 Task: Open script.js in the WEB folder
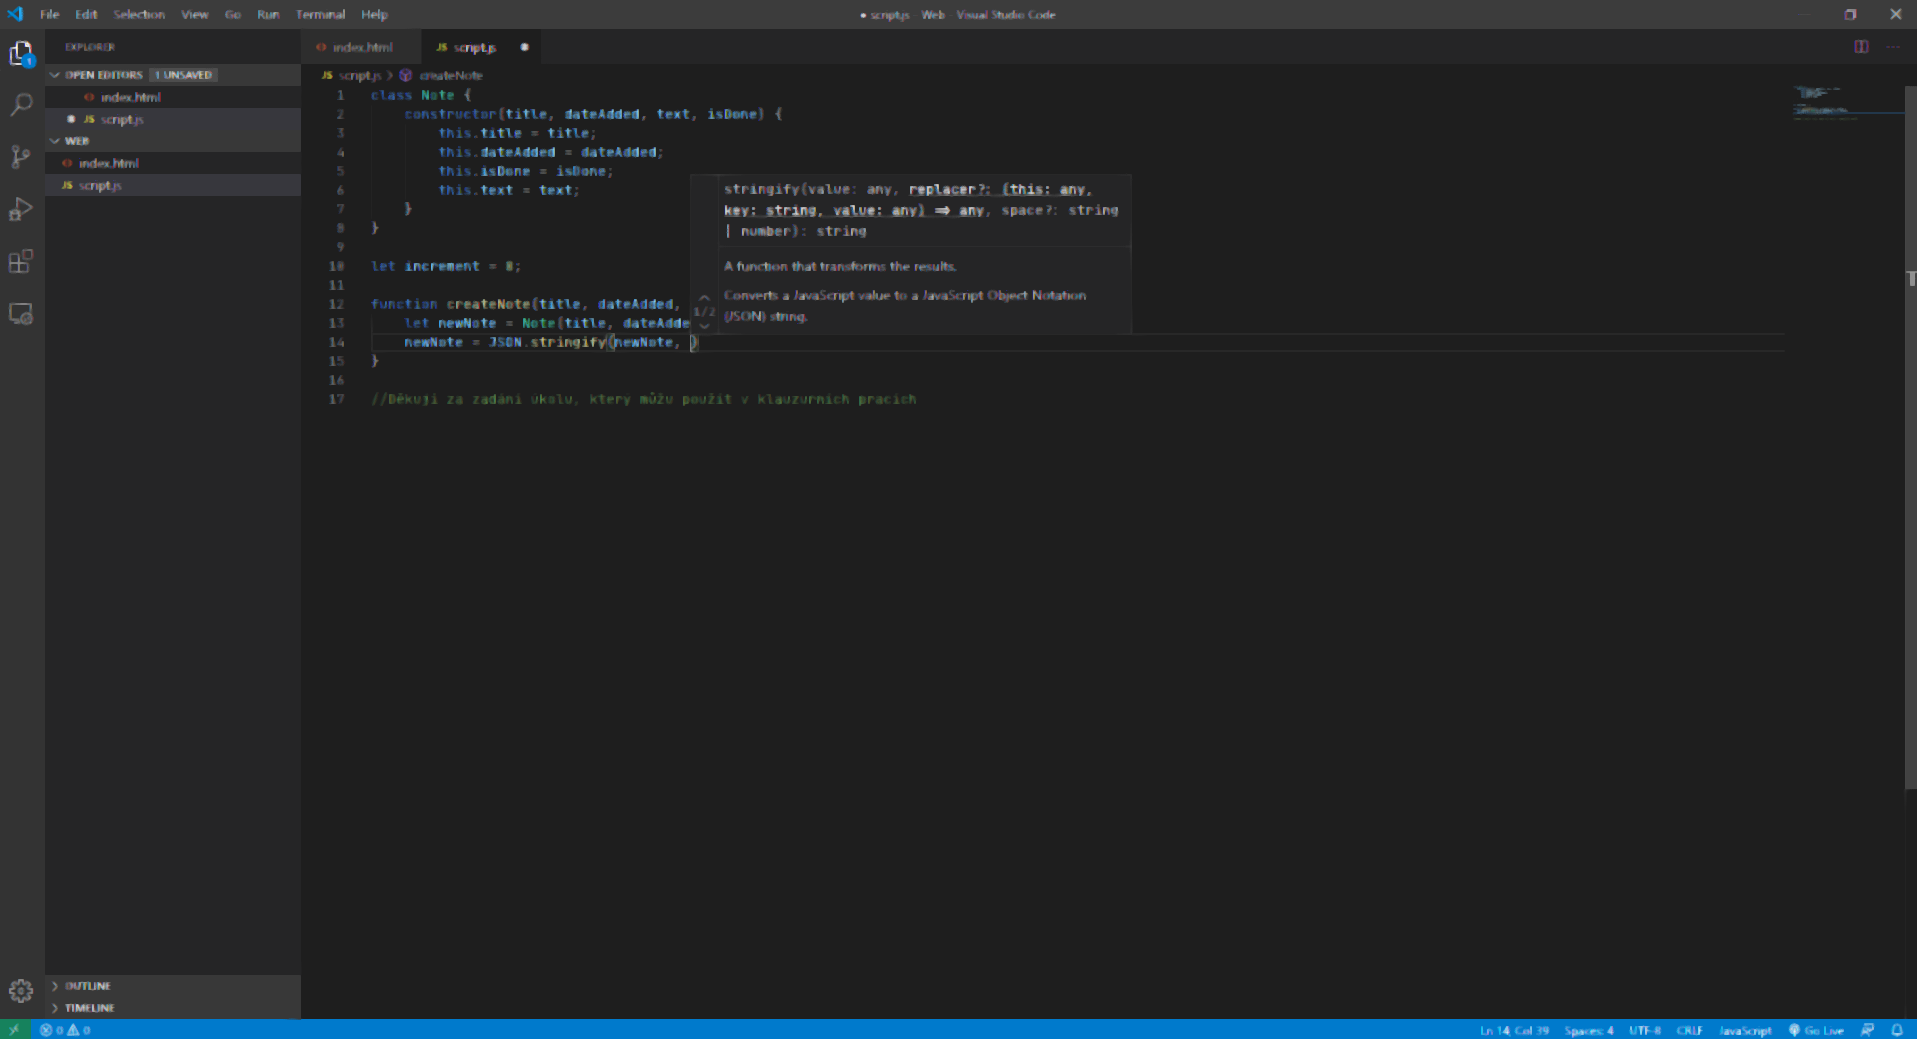pyautogui.click(x=173, y=185)
